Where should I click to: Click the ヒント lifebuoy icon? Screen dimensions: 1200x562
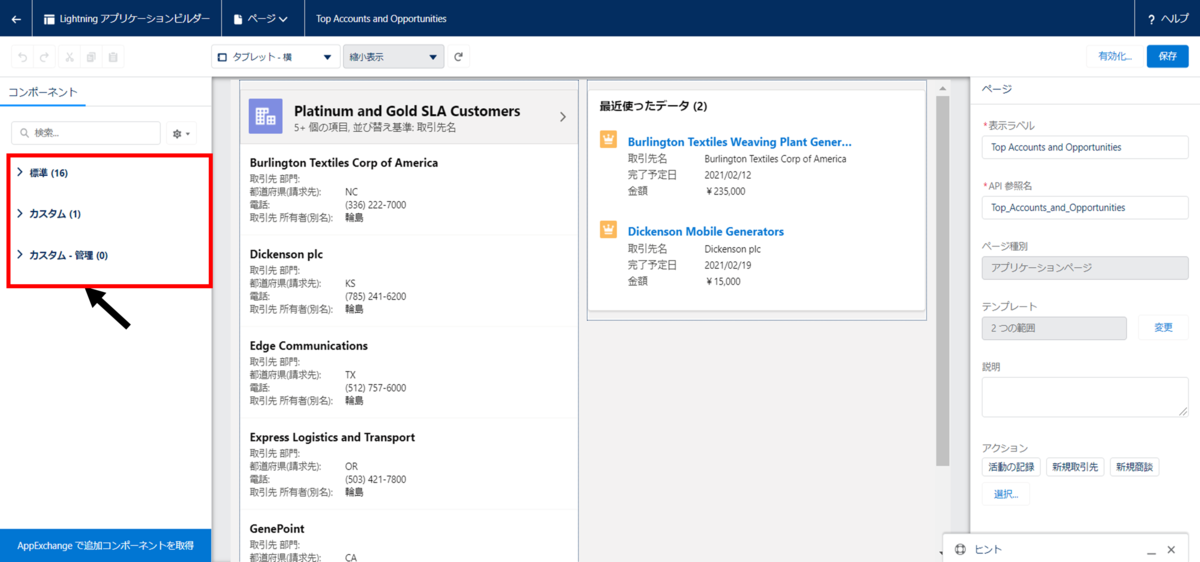point(960,549)
